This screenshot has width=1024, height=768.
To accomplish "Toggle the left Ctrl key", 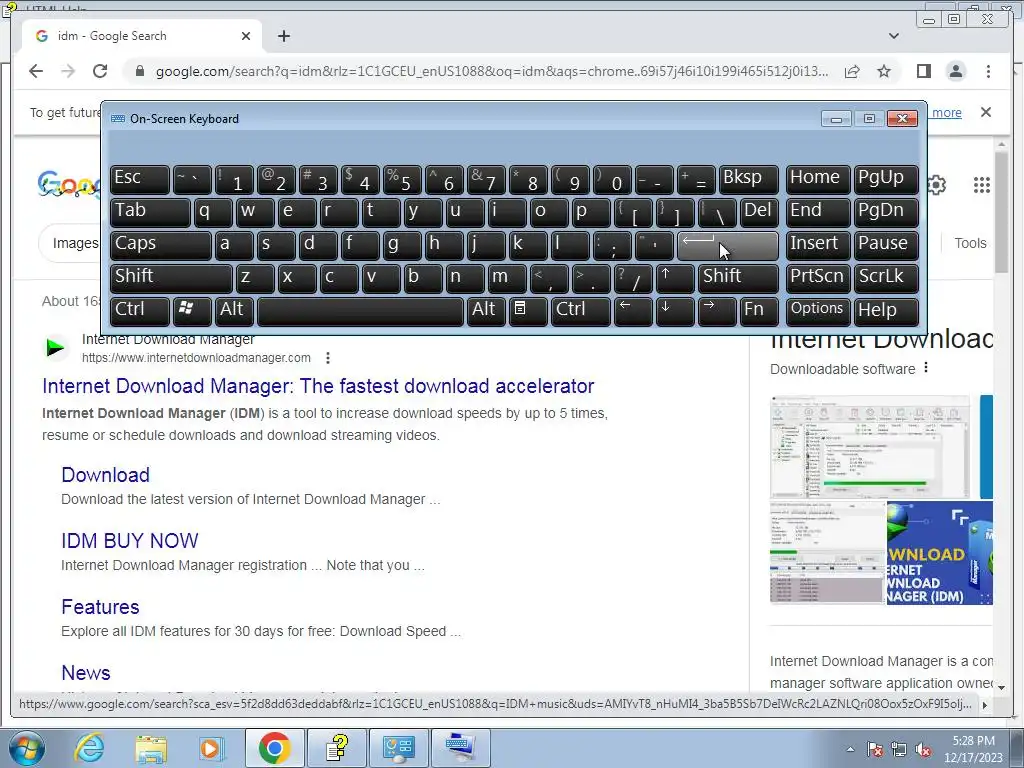I will coord(140,311).
